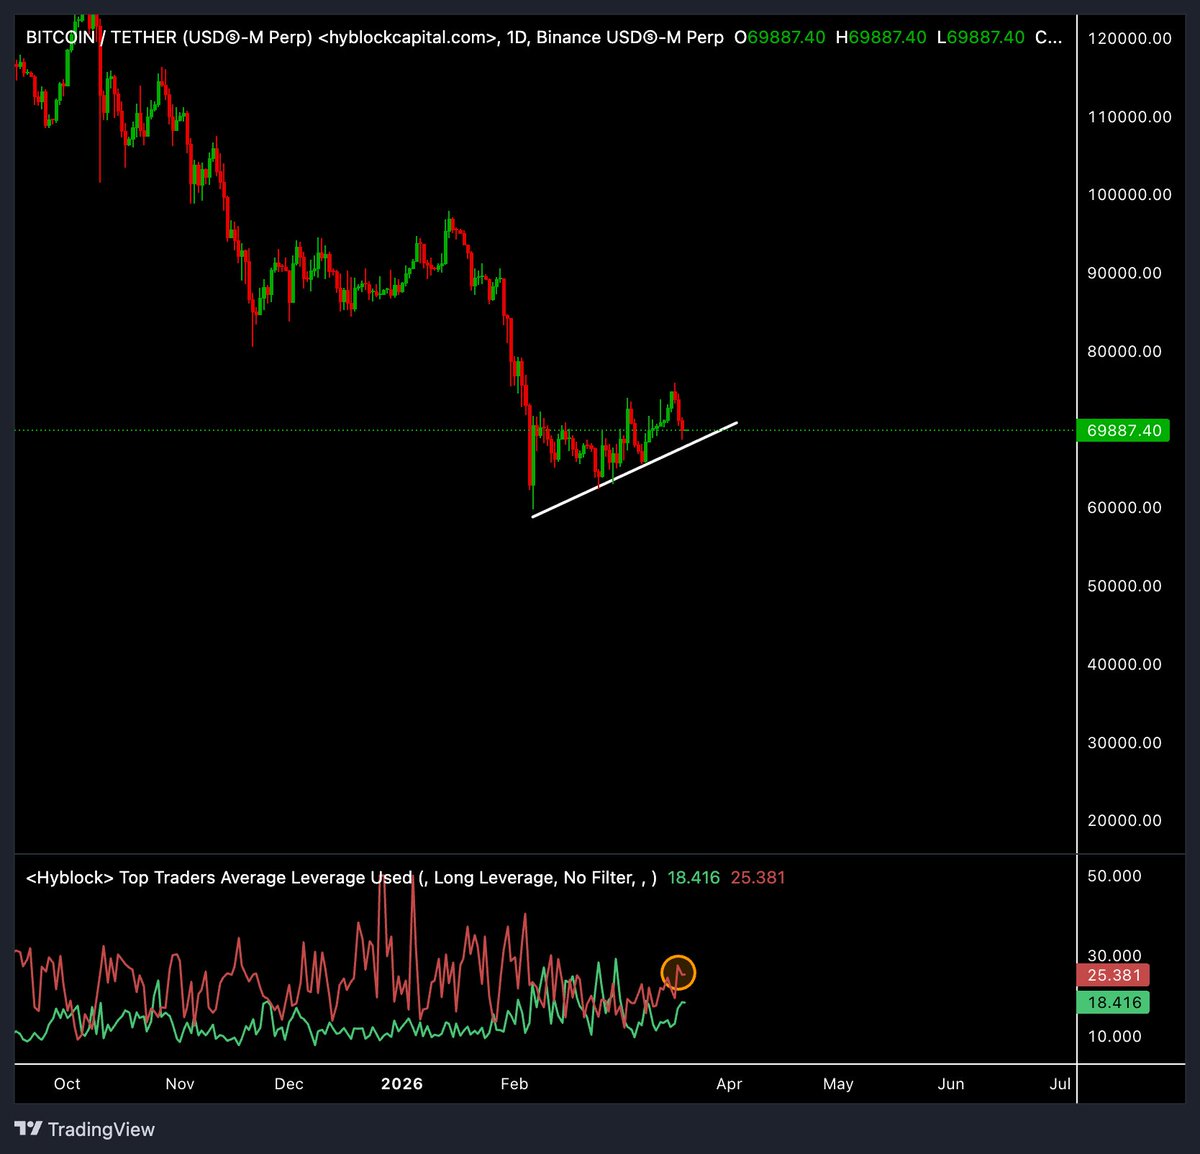
Task: Click the 110000.00 price axis label
Action: pyautogui.click(x=1129, y=117)
